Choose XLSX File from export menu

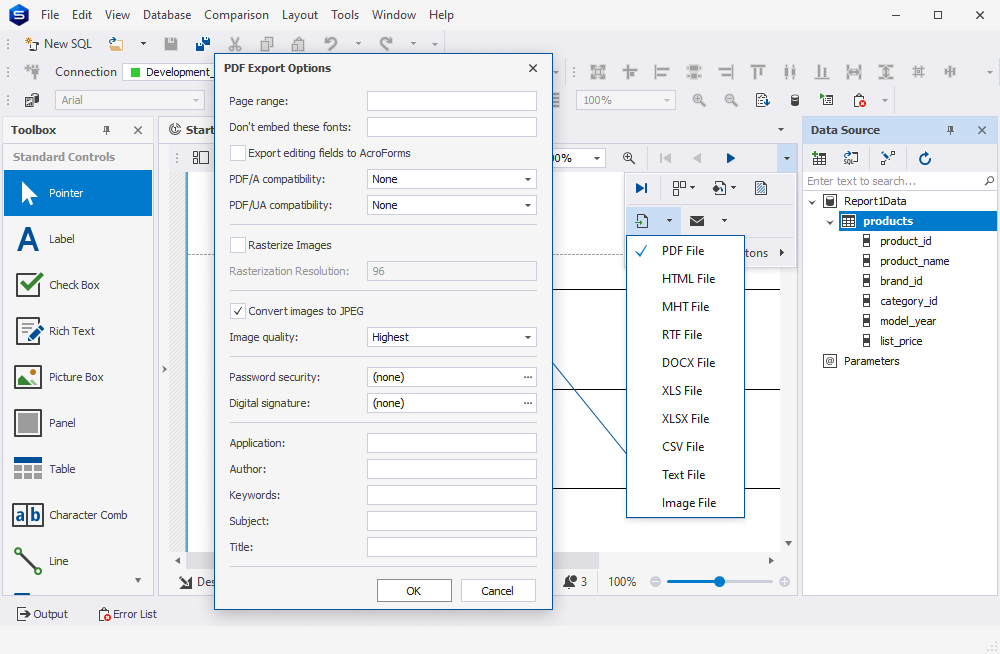685,419
